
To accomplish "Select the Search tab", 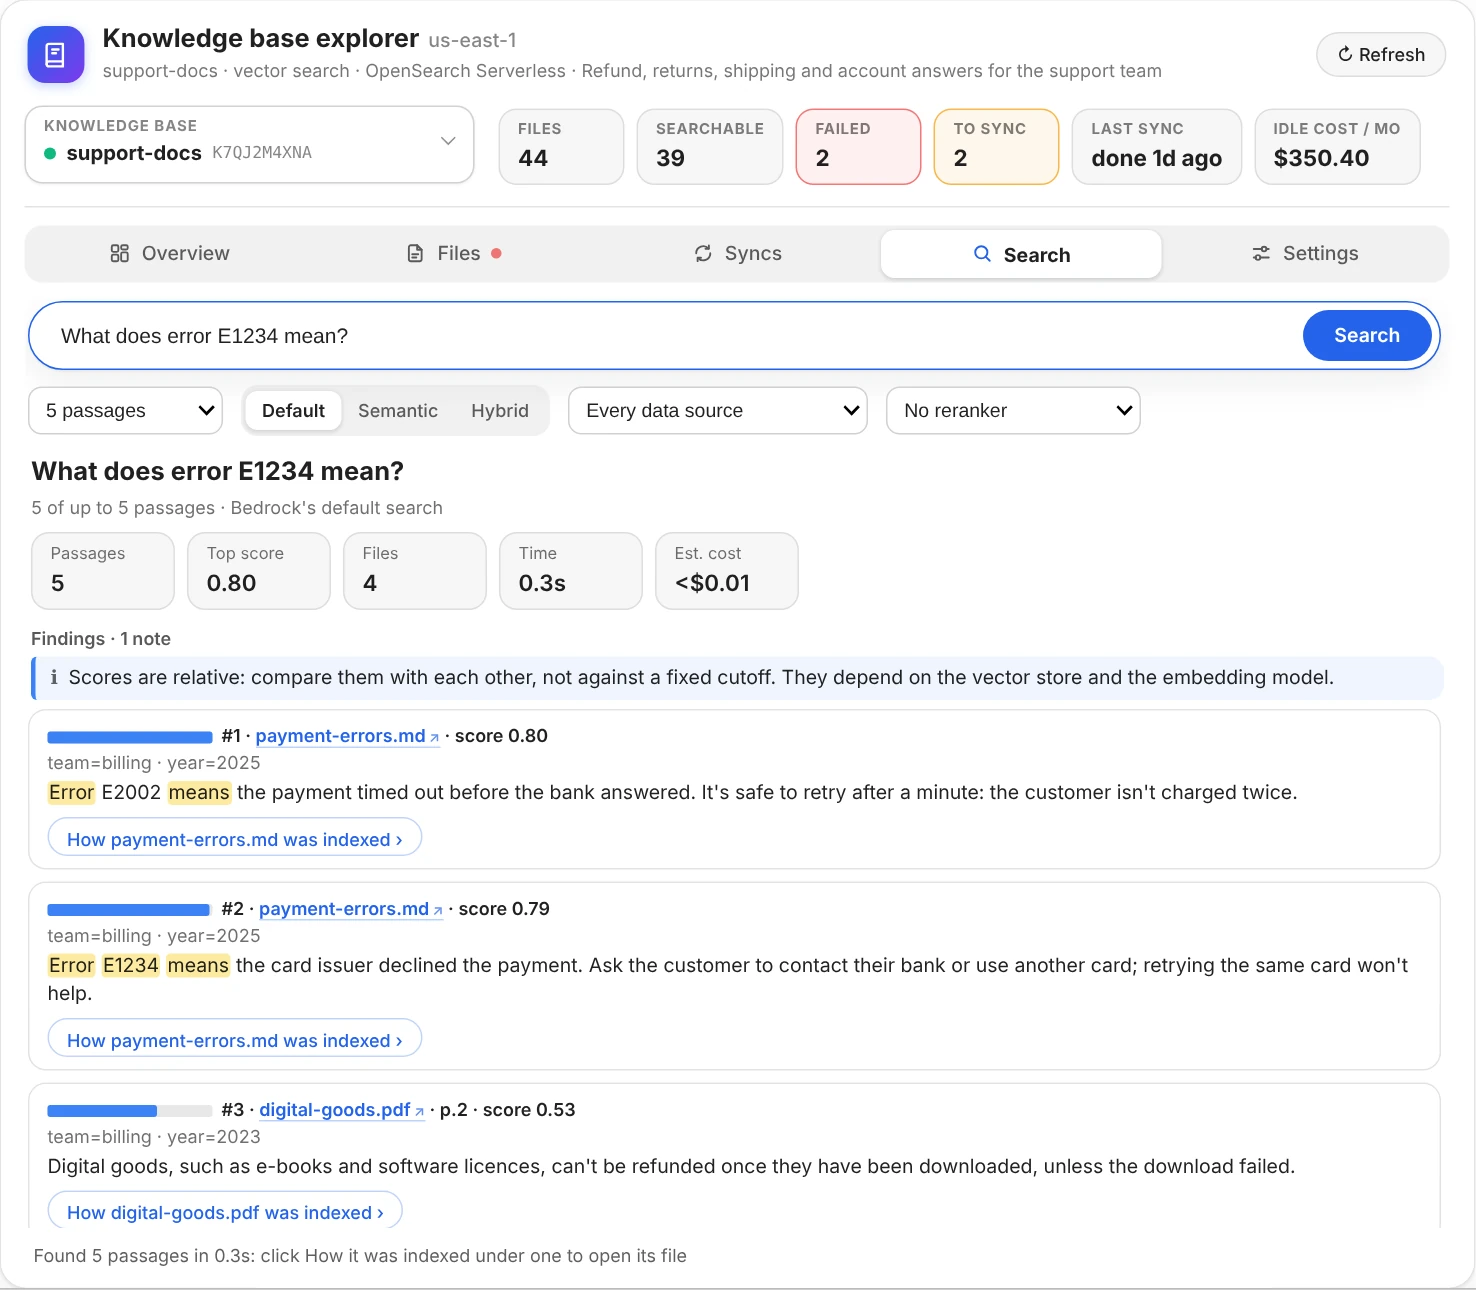I will (x=1021, y=255).
